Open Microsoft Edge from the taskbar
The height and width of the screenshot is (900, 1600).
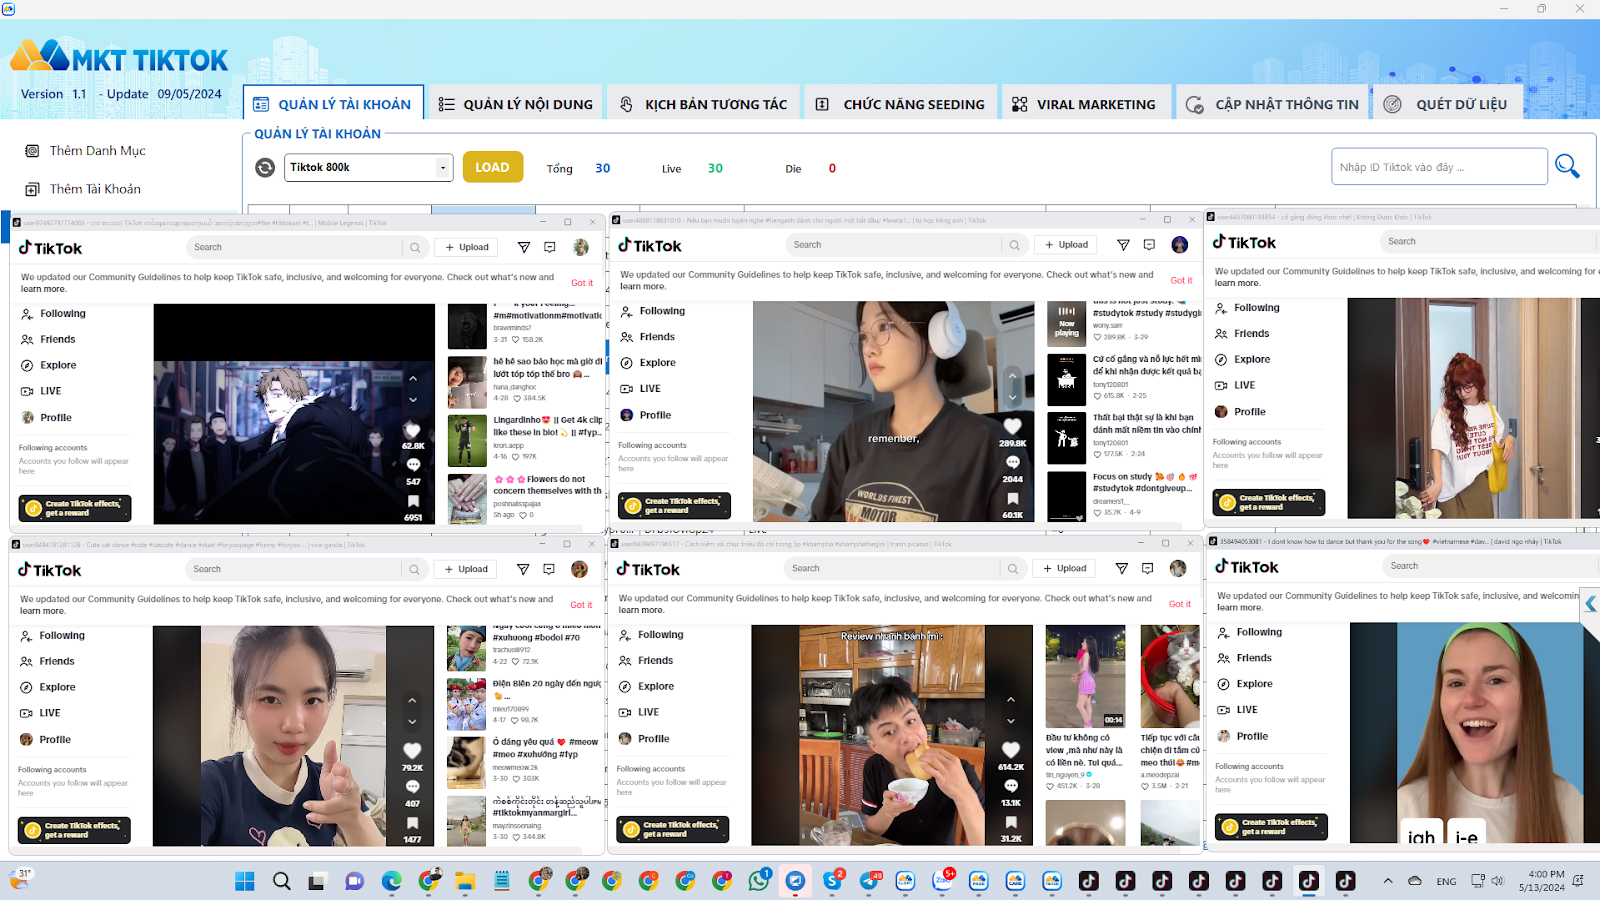point(391,881)
